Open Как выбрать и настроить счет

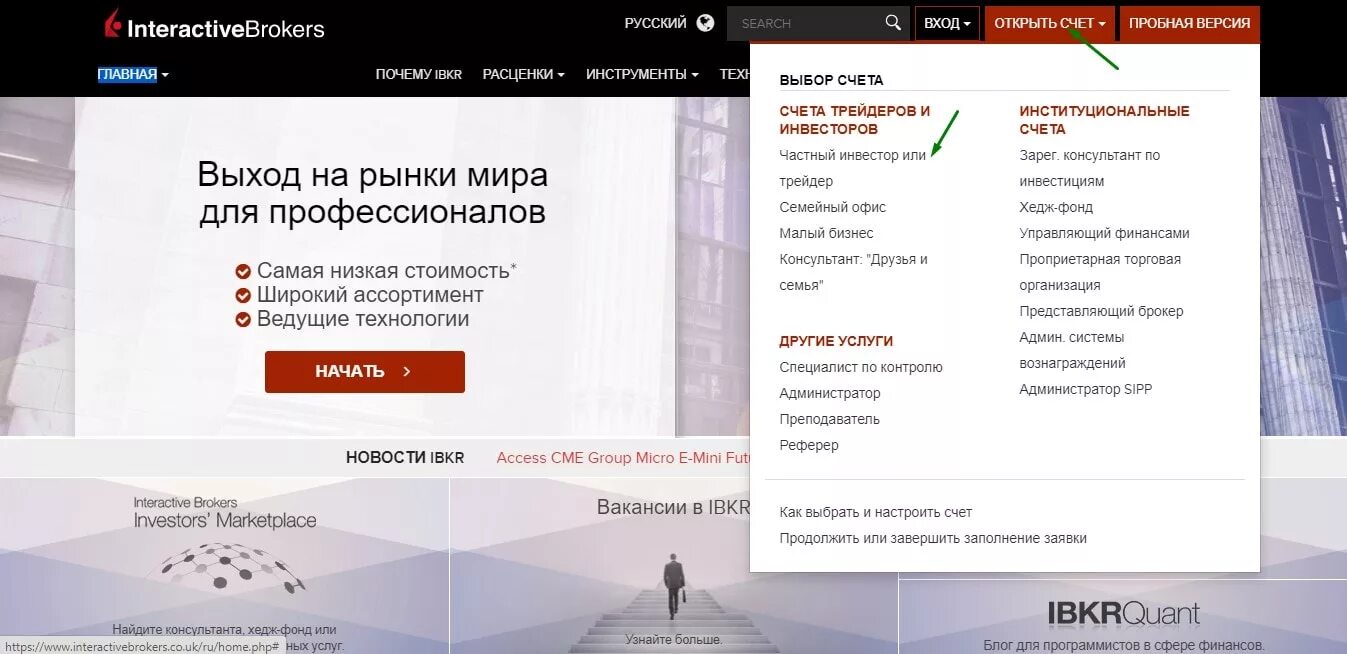click(876, 512)
